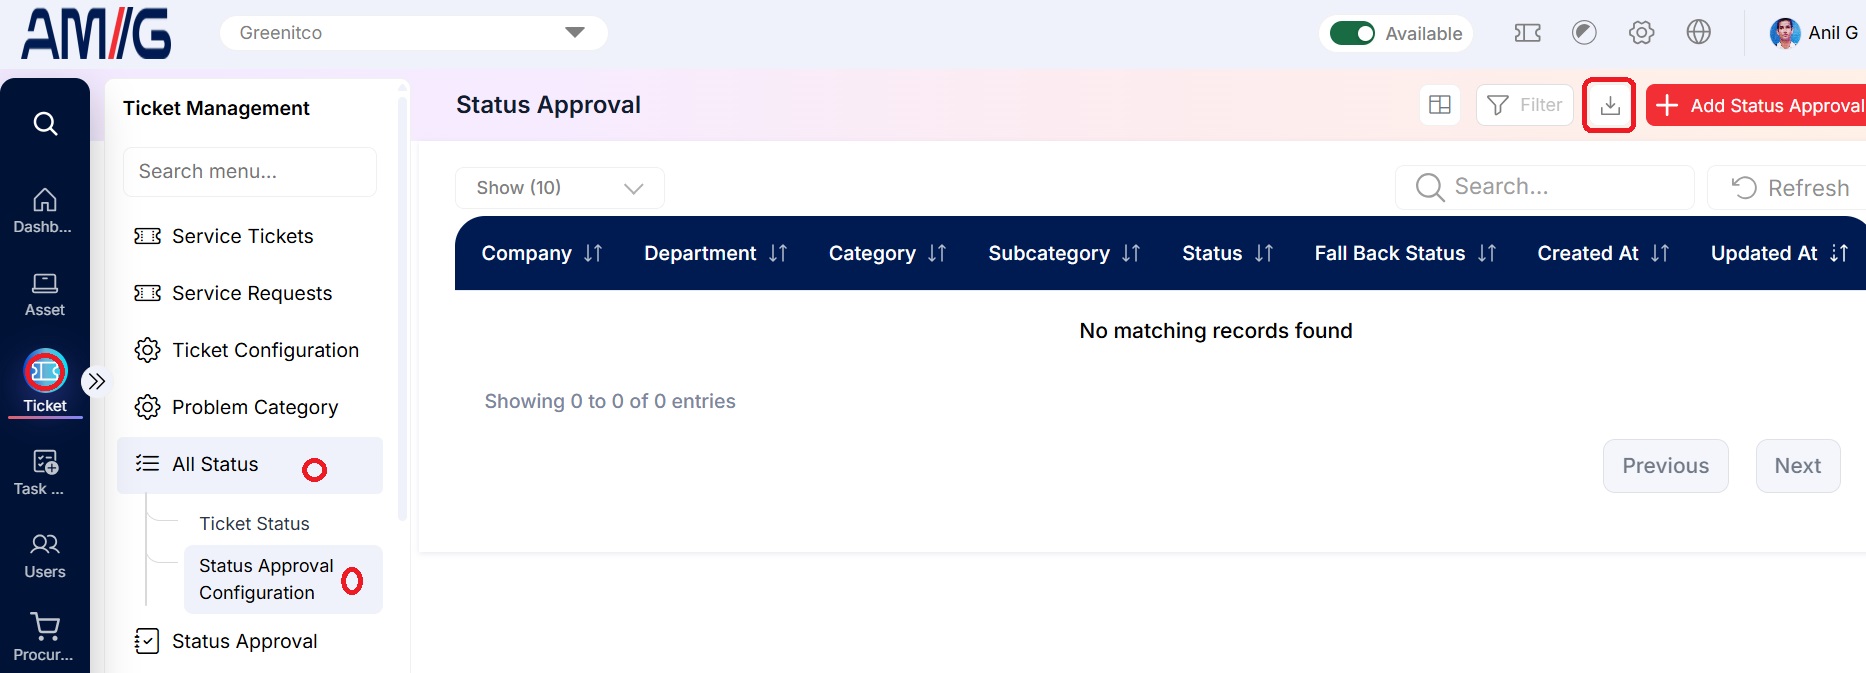Viewport: 1866px width, 673px height.
Task: Open the Users module
Action: [x=44, y=556]
